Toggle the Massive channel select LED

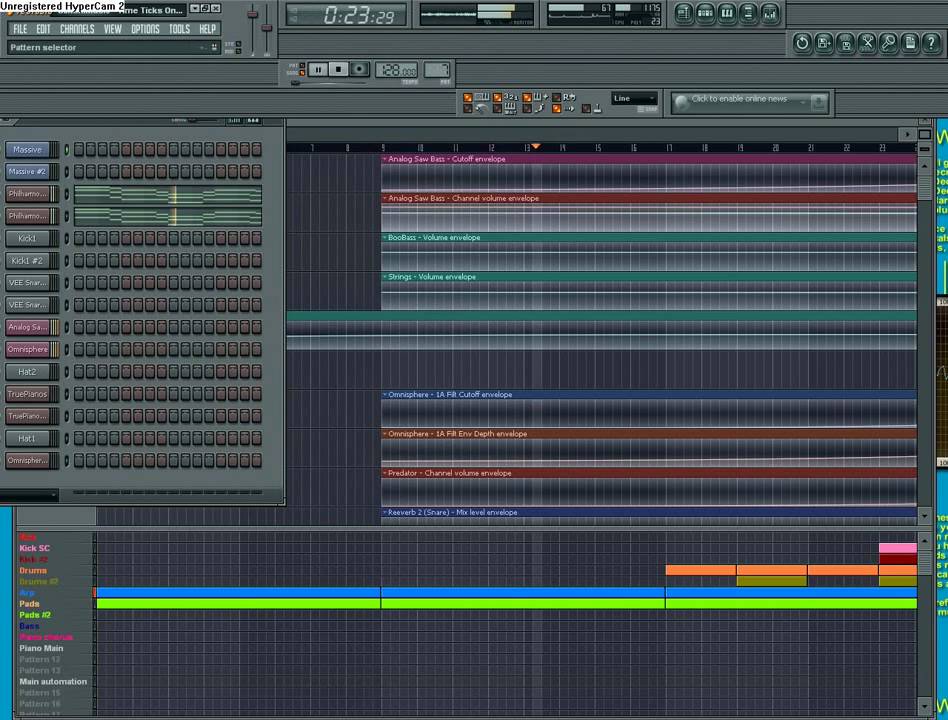coord(67,149)
